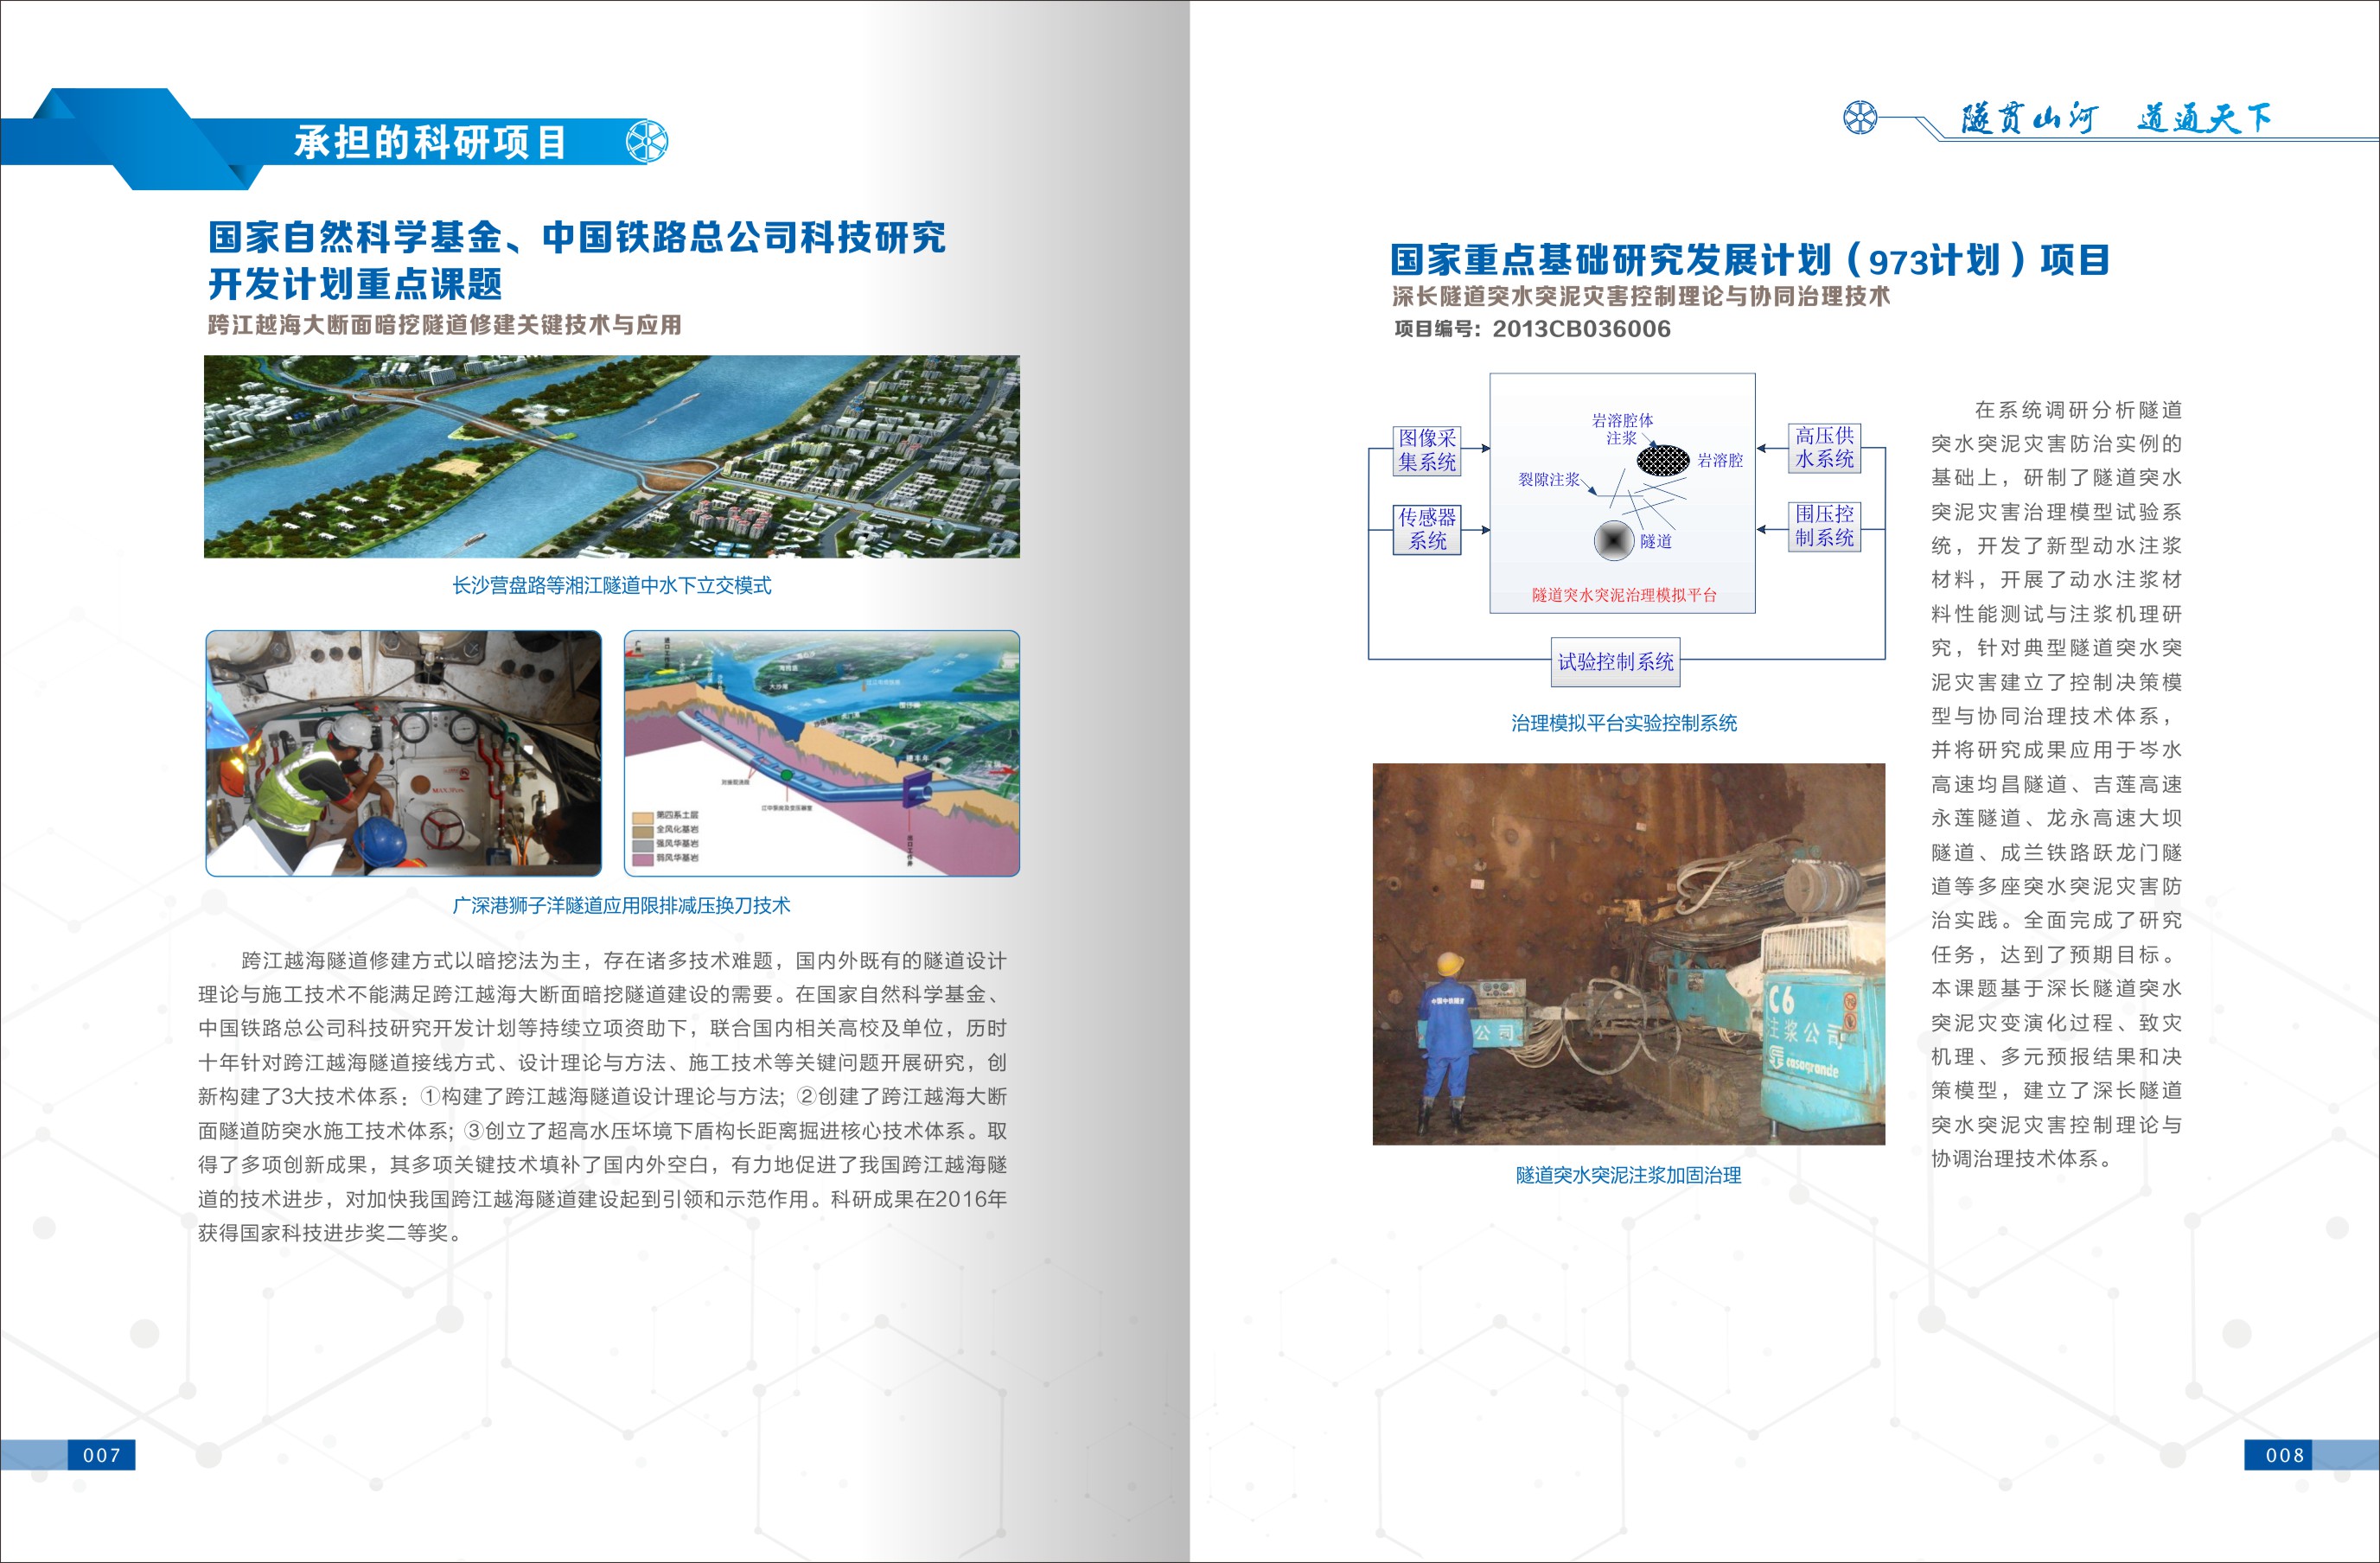
Task: Click the 973计划 project title heading
Action: (1749, 260)
